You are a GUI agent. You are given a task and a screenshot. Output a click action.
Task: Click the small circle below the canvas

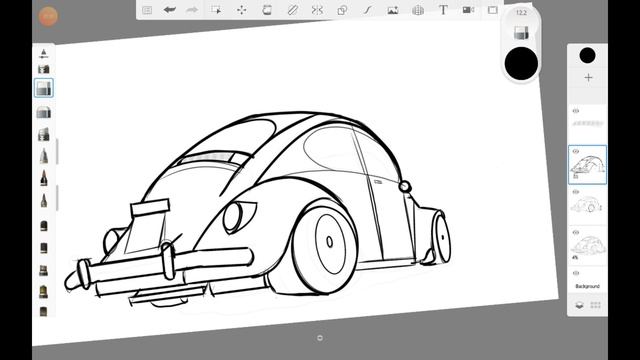(320, 338)
